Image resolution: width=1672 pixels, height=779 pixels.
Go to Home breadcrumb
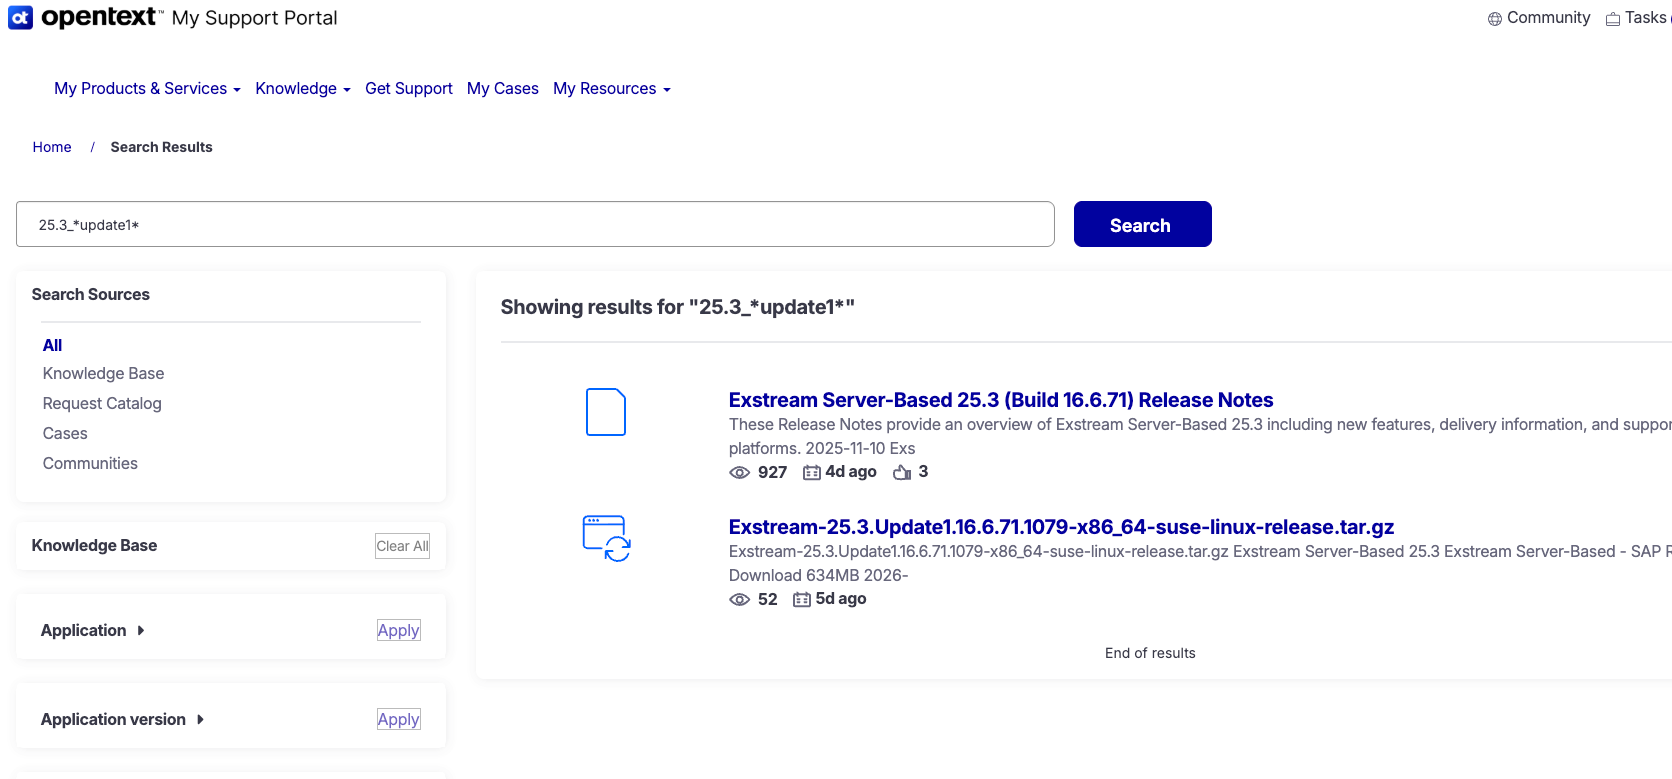pyautogui.click(x=52, y=147)
